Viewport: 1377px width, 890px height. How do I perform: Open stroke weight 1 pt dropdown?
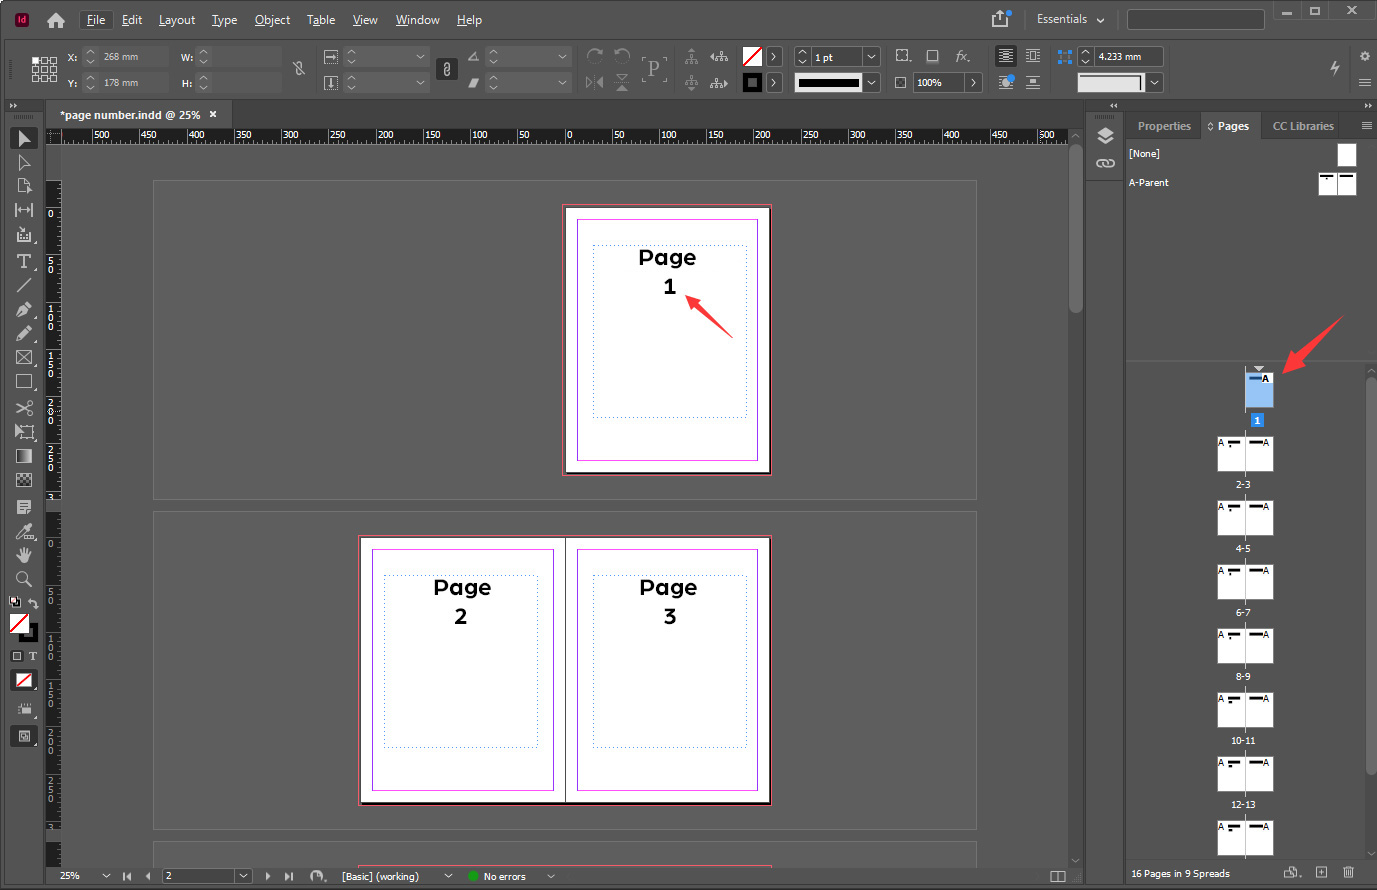click(871, 57)
